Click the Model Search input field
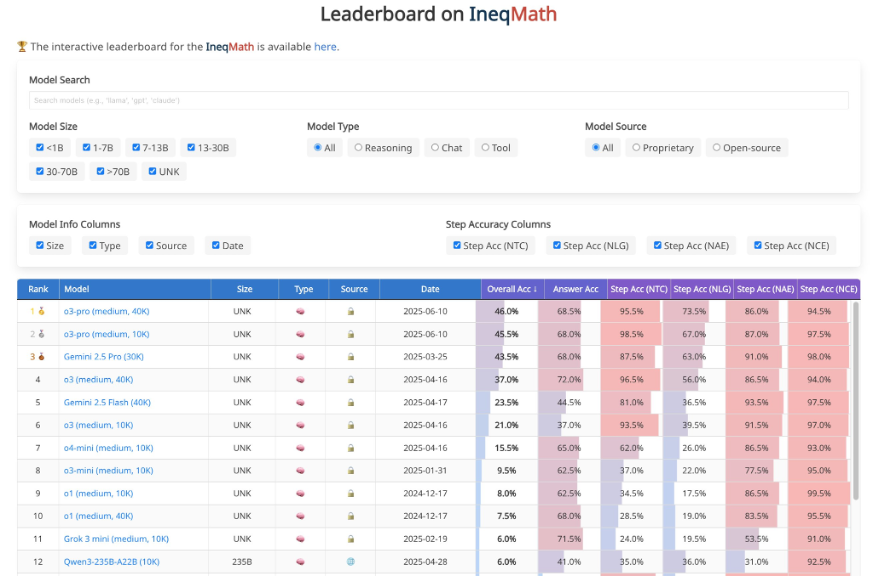Screen dimensions: 874x576 tap(439, 100)
